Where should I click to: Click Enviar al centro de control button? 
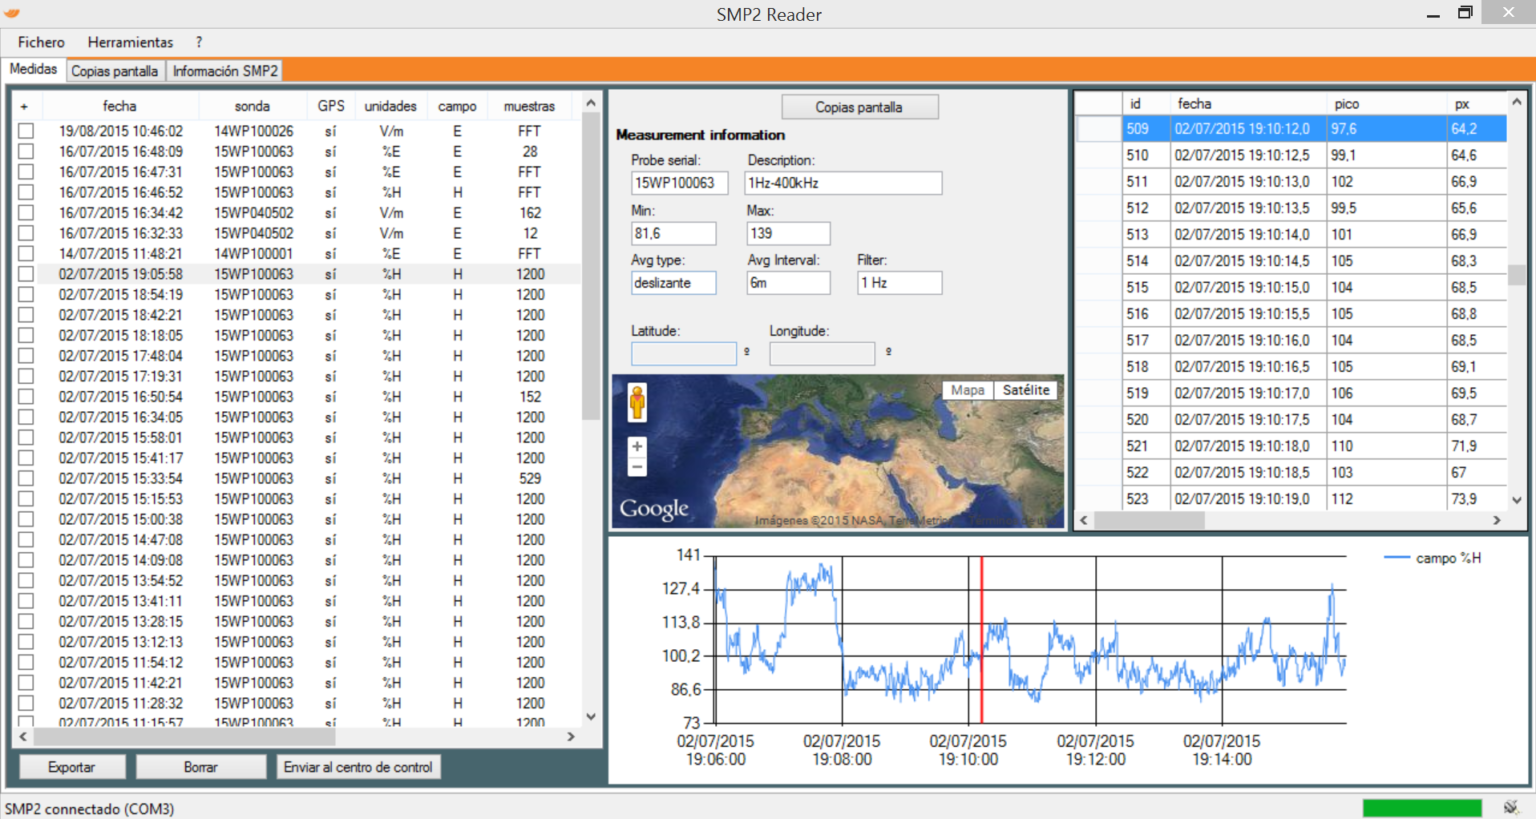coord(358,767)
